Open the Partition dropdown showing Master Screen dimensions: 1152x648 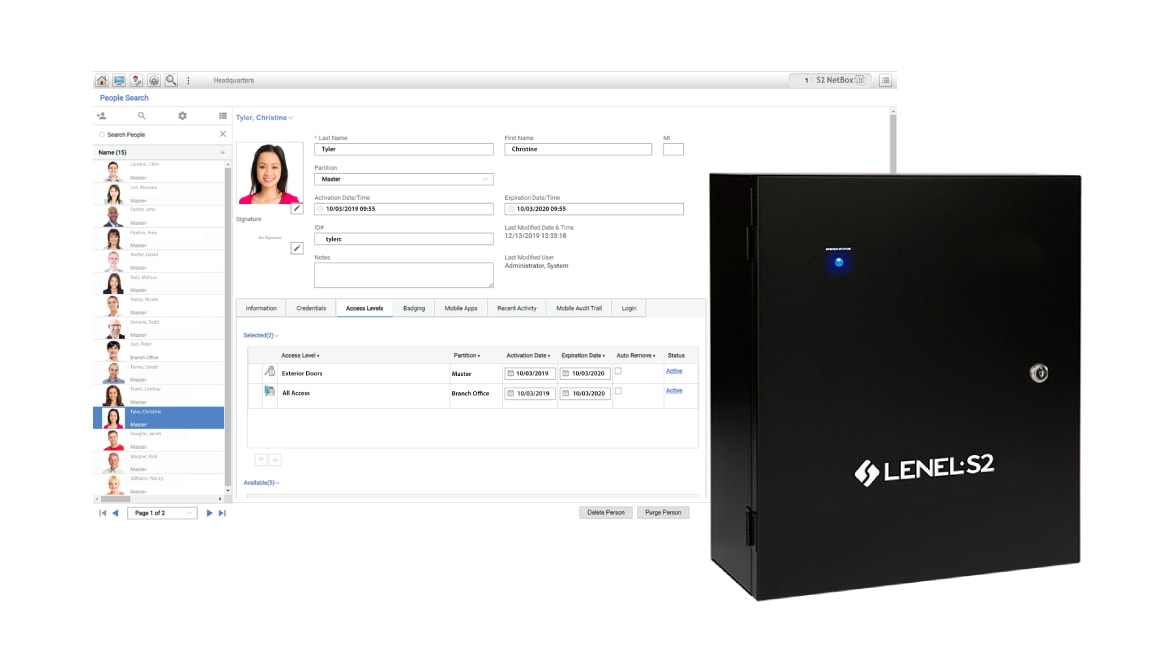coord(404,179)
